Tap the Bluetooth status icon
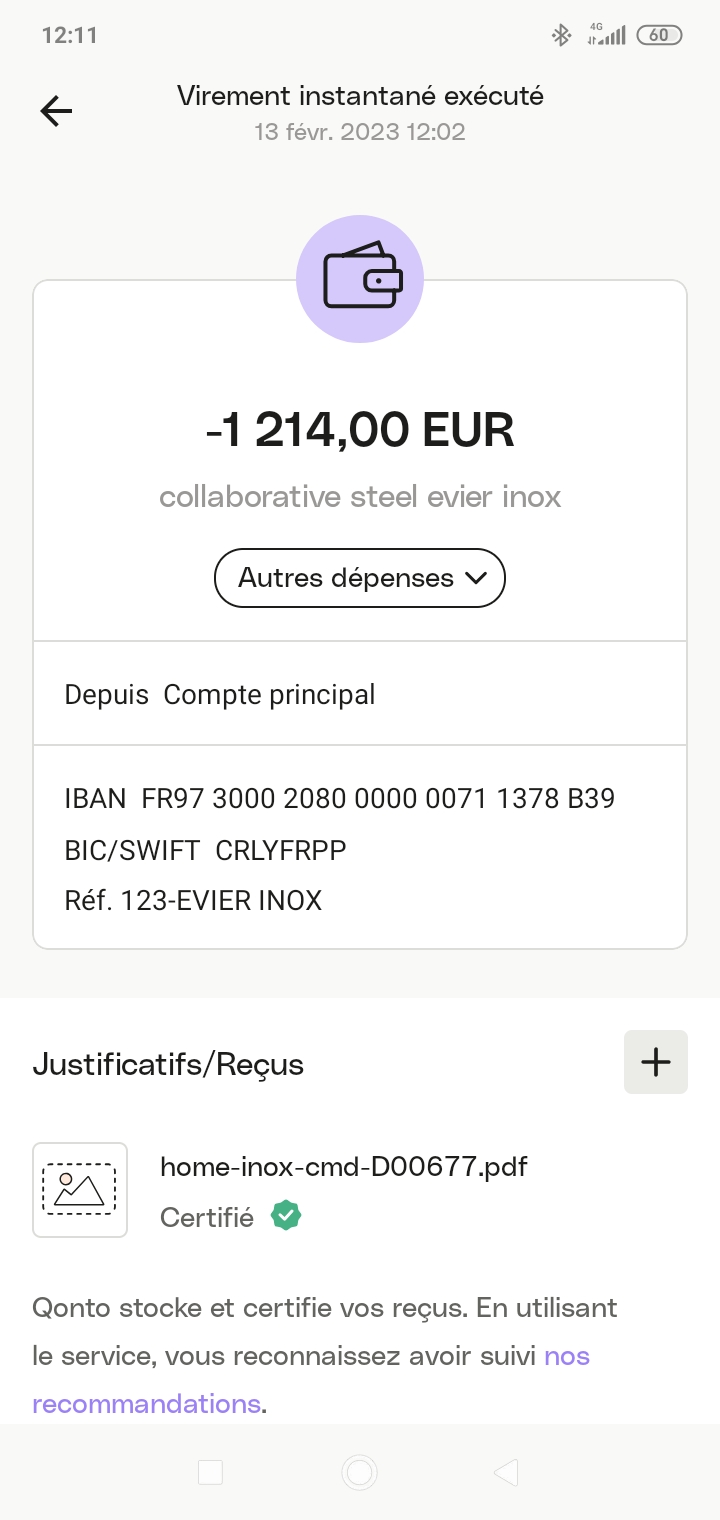Viewport: 720px width, 1520px height. coord(561,36)
